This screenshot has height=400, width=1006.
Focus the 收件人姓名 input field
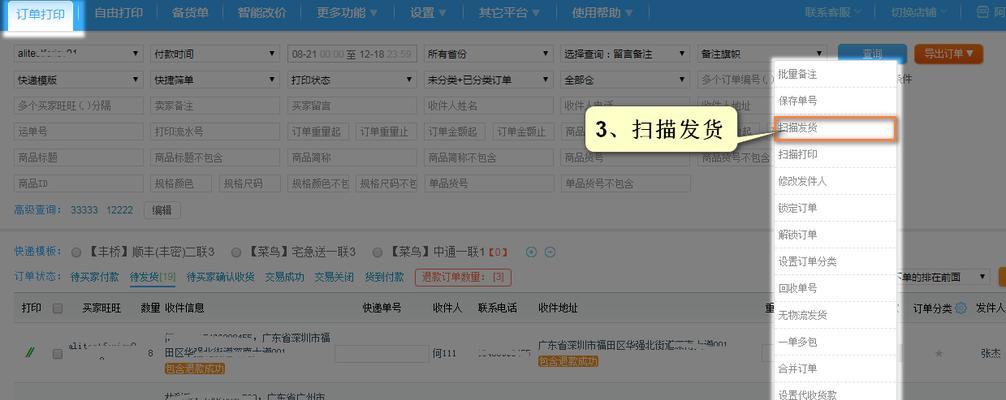pos(488,105)
